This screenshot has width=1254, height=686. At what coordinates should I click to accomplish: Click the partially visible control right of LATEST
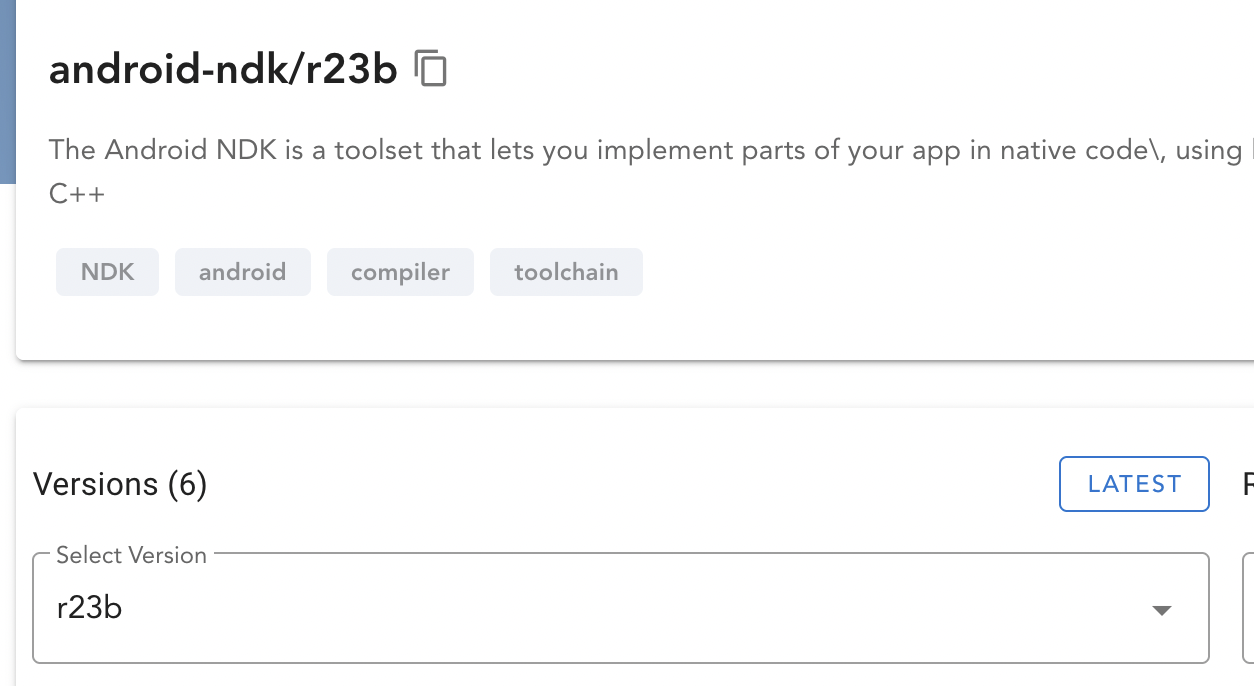point(1247,483)
